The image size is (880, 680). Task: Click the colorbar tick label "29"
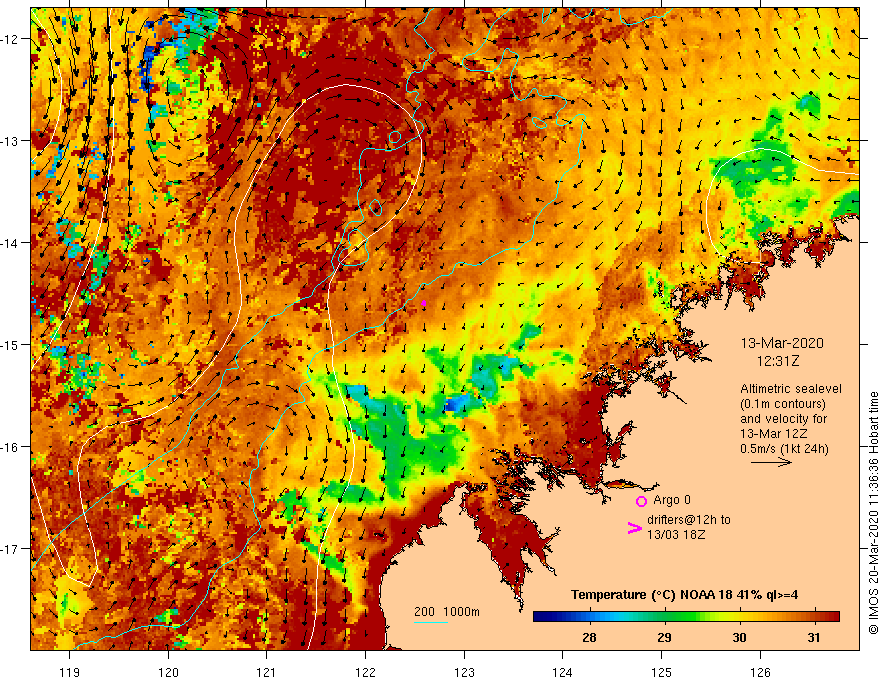(x=664, y=637)
